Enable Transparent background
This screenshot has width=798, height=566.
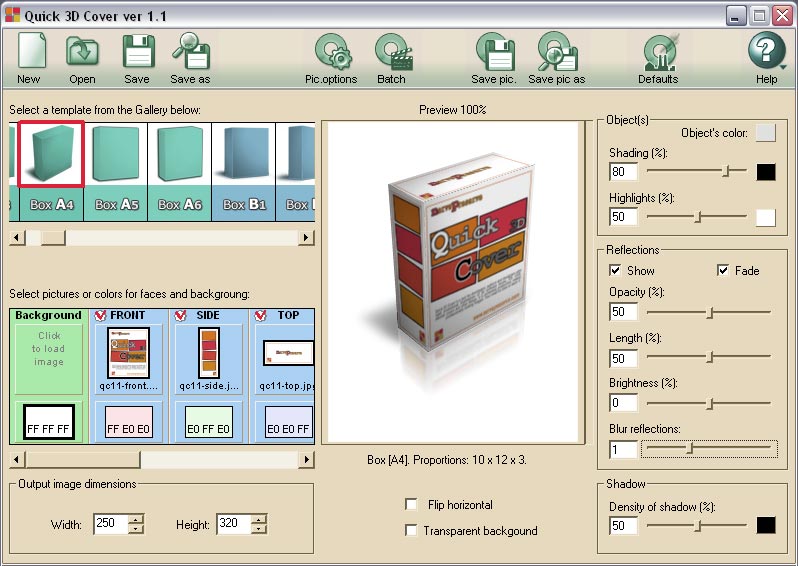coord(411,530)
